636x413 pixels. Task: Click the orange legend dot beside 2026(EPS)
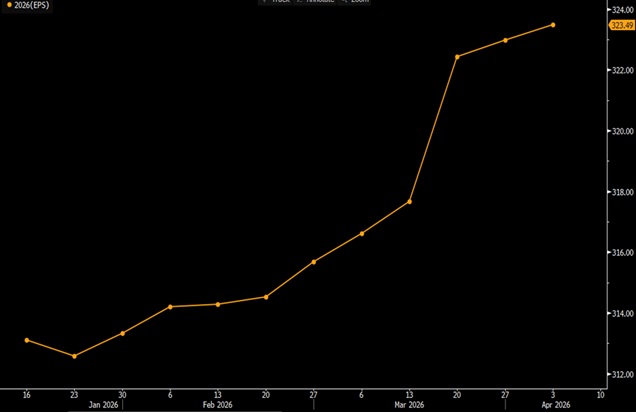[8, 6]
